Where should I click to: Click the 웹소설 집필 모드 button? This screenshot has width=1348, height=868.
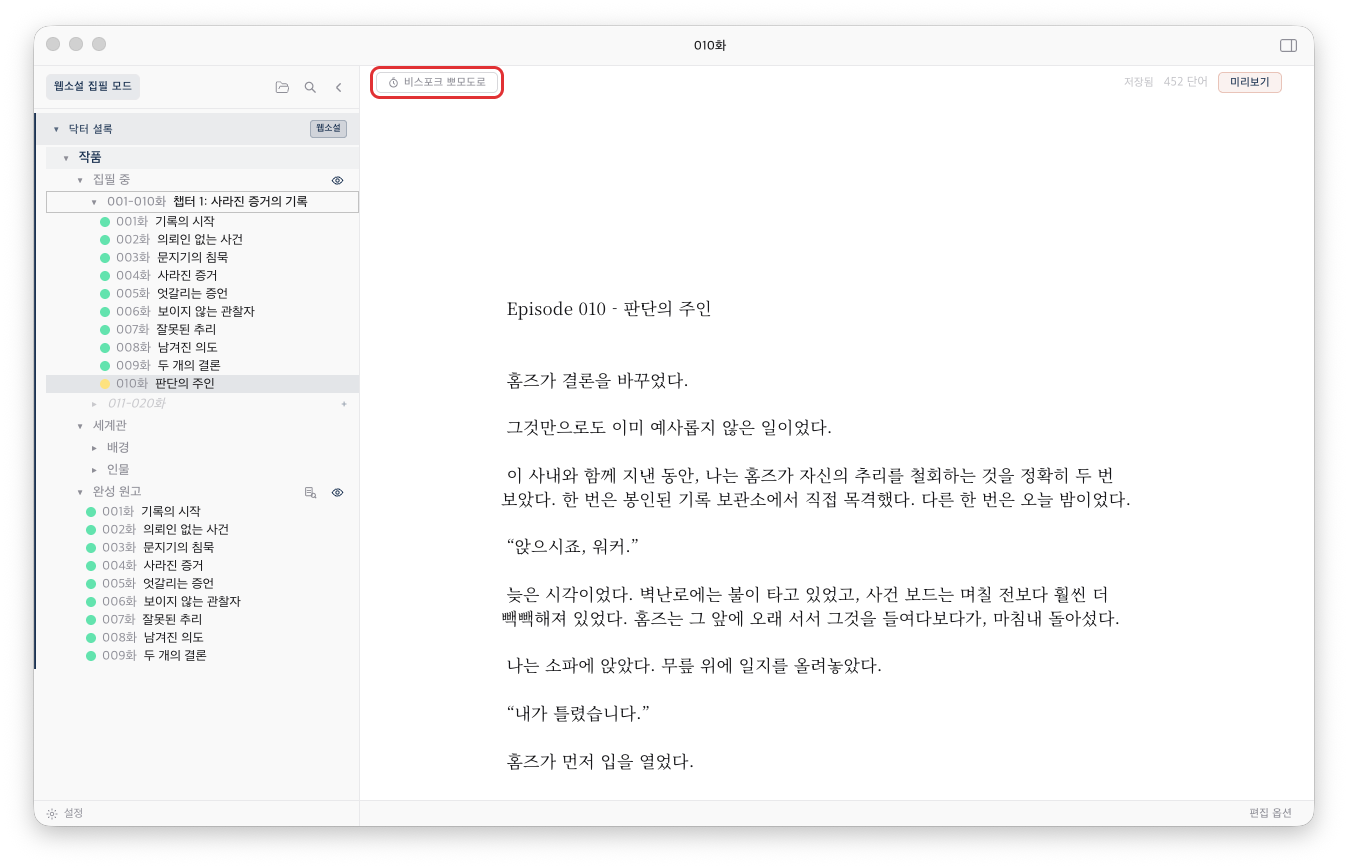93,87
